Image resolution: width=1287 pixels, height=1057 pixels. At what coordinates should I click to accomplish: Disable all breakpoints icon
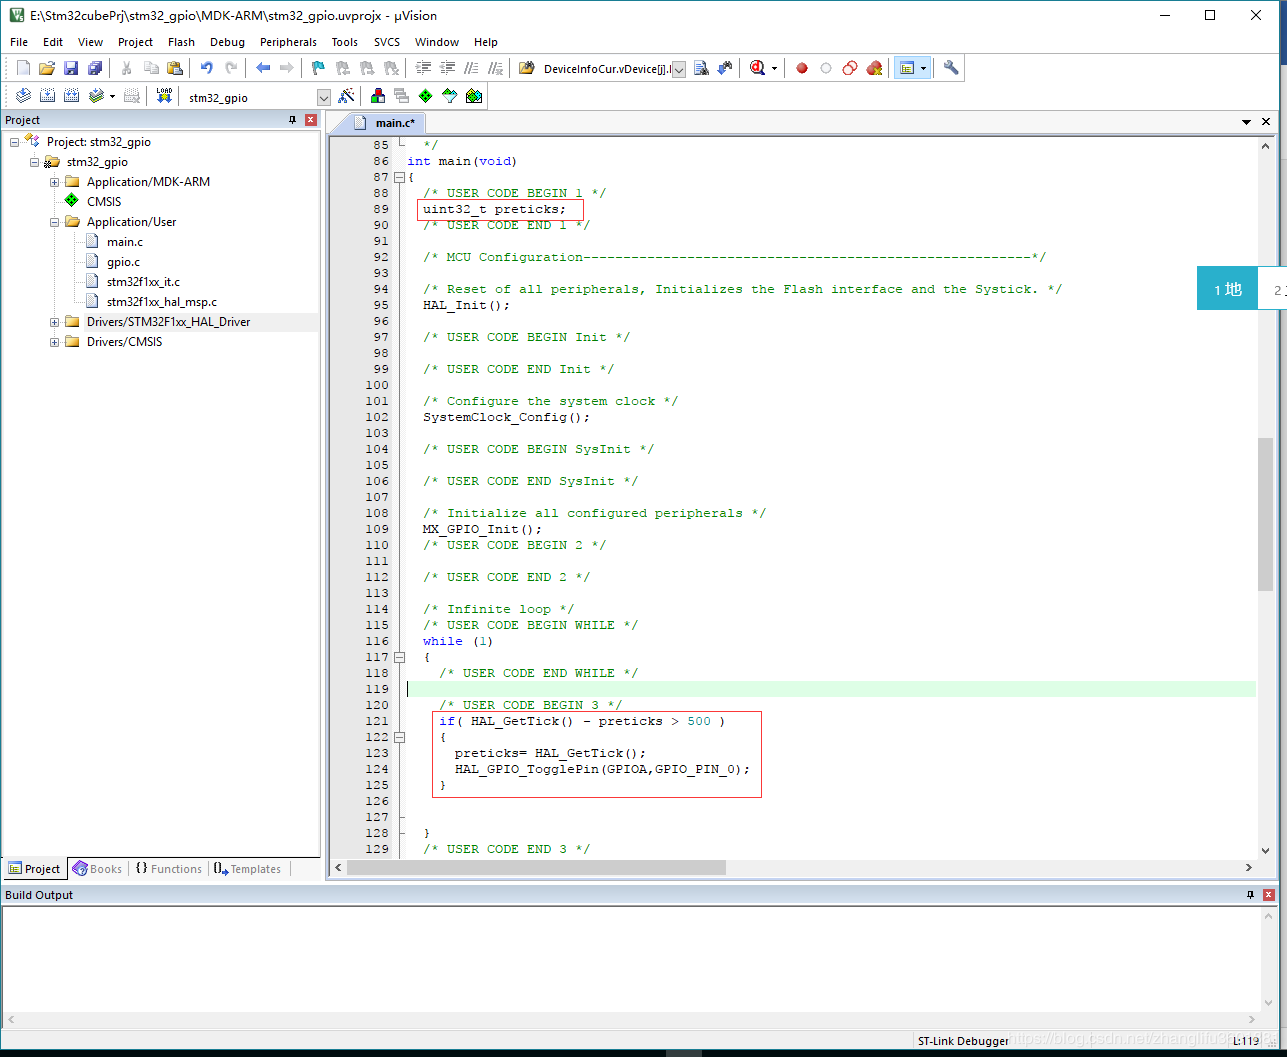click(x=850, y=68)
